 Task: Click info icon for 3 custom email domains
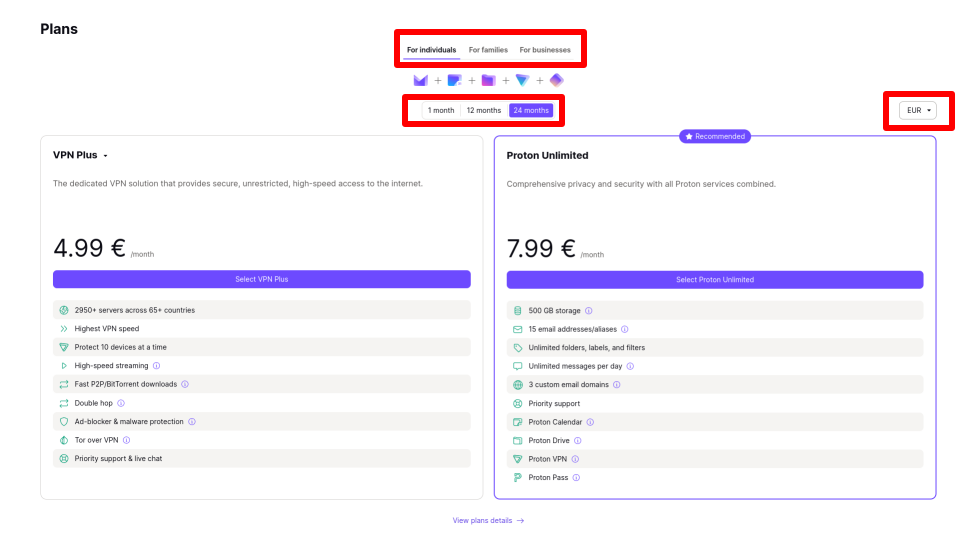click(616, 385)
